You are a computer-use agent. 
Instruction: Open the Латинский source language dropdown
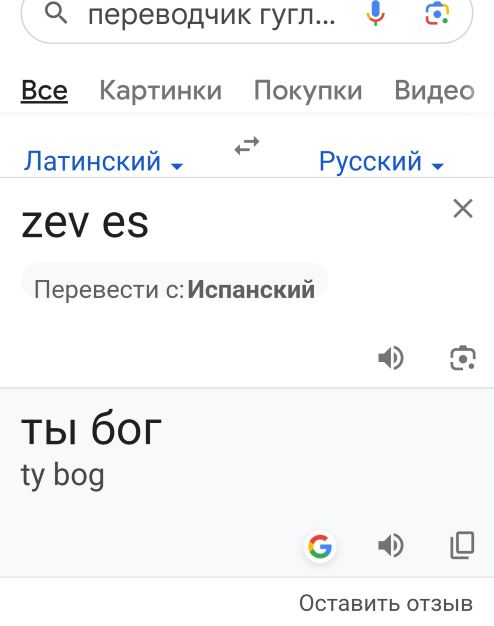[103, 161]
